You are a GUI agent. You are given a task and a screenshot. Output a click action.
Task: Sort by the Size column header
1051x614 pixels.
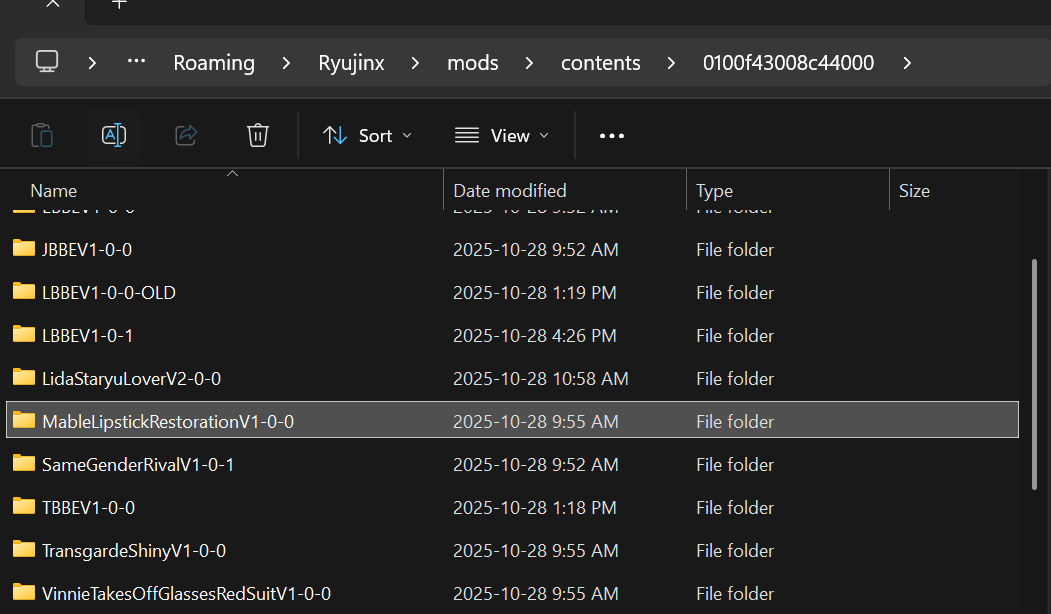(914, 191)
